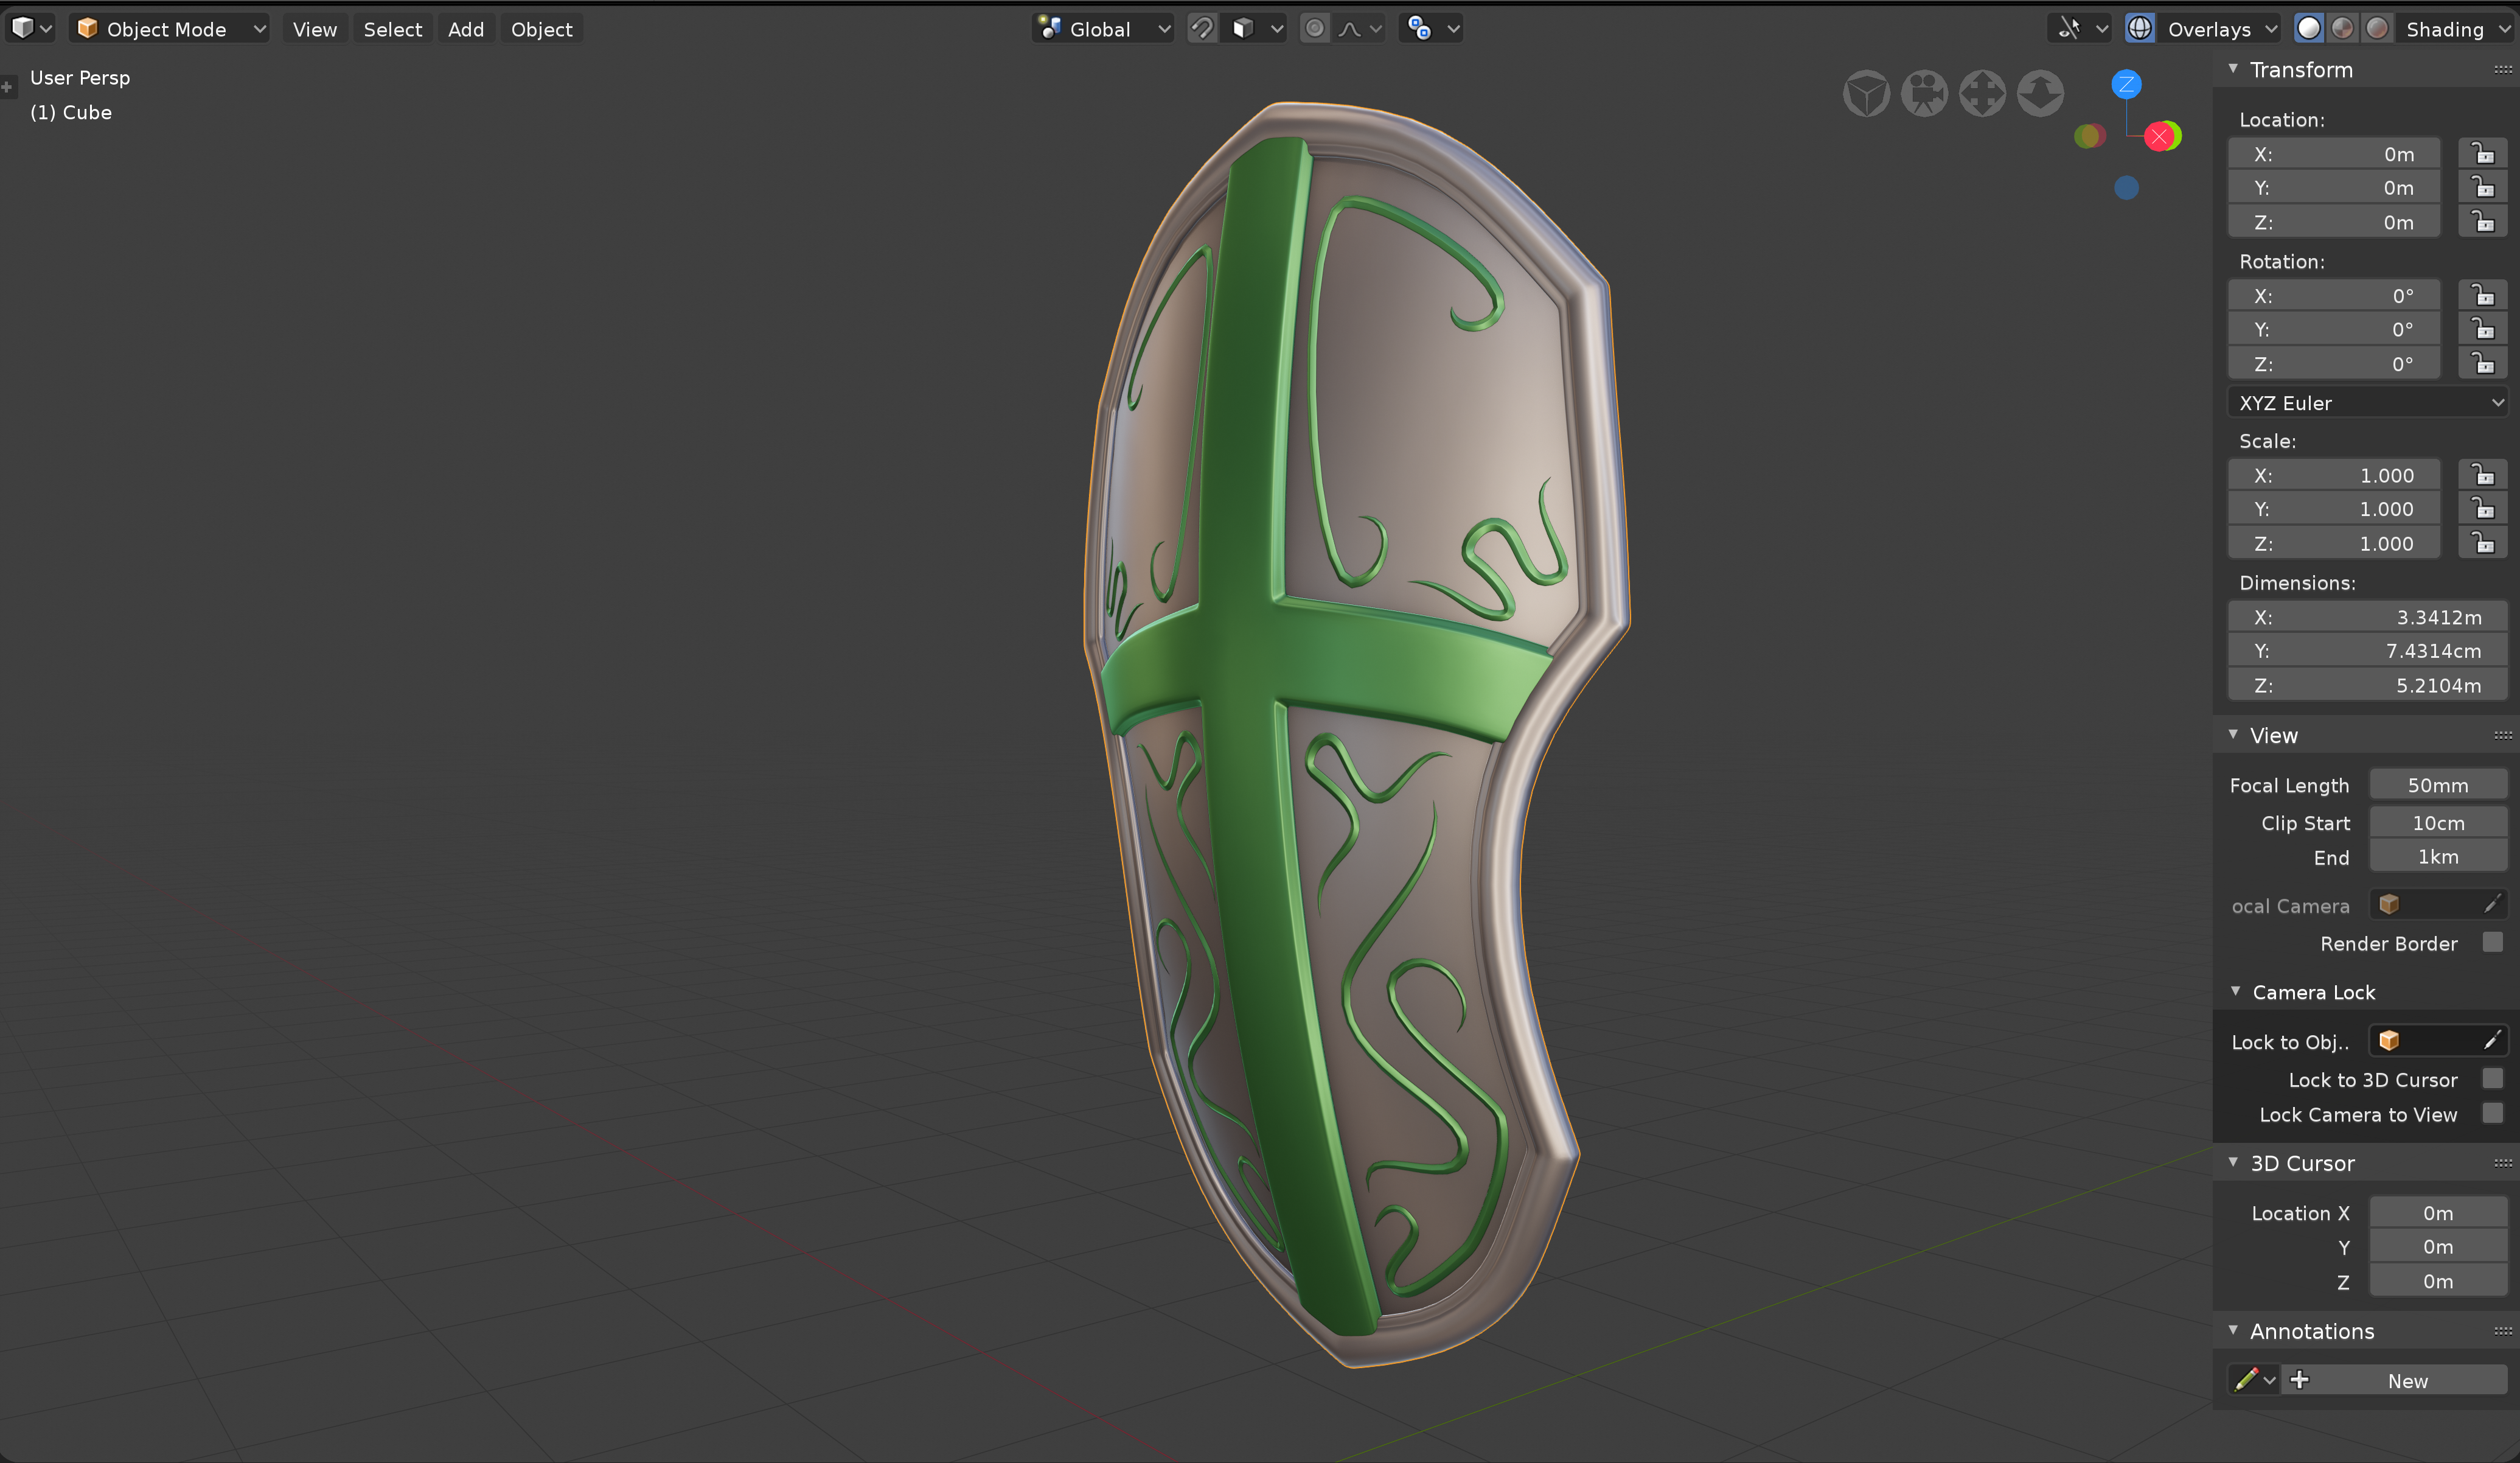The width and height of the screenshot is (2520, 1463).
Task: Click proportional editing circle icon
Action: click(x=1315, y=29)
